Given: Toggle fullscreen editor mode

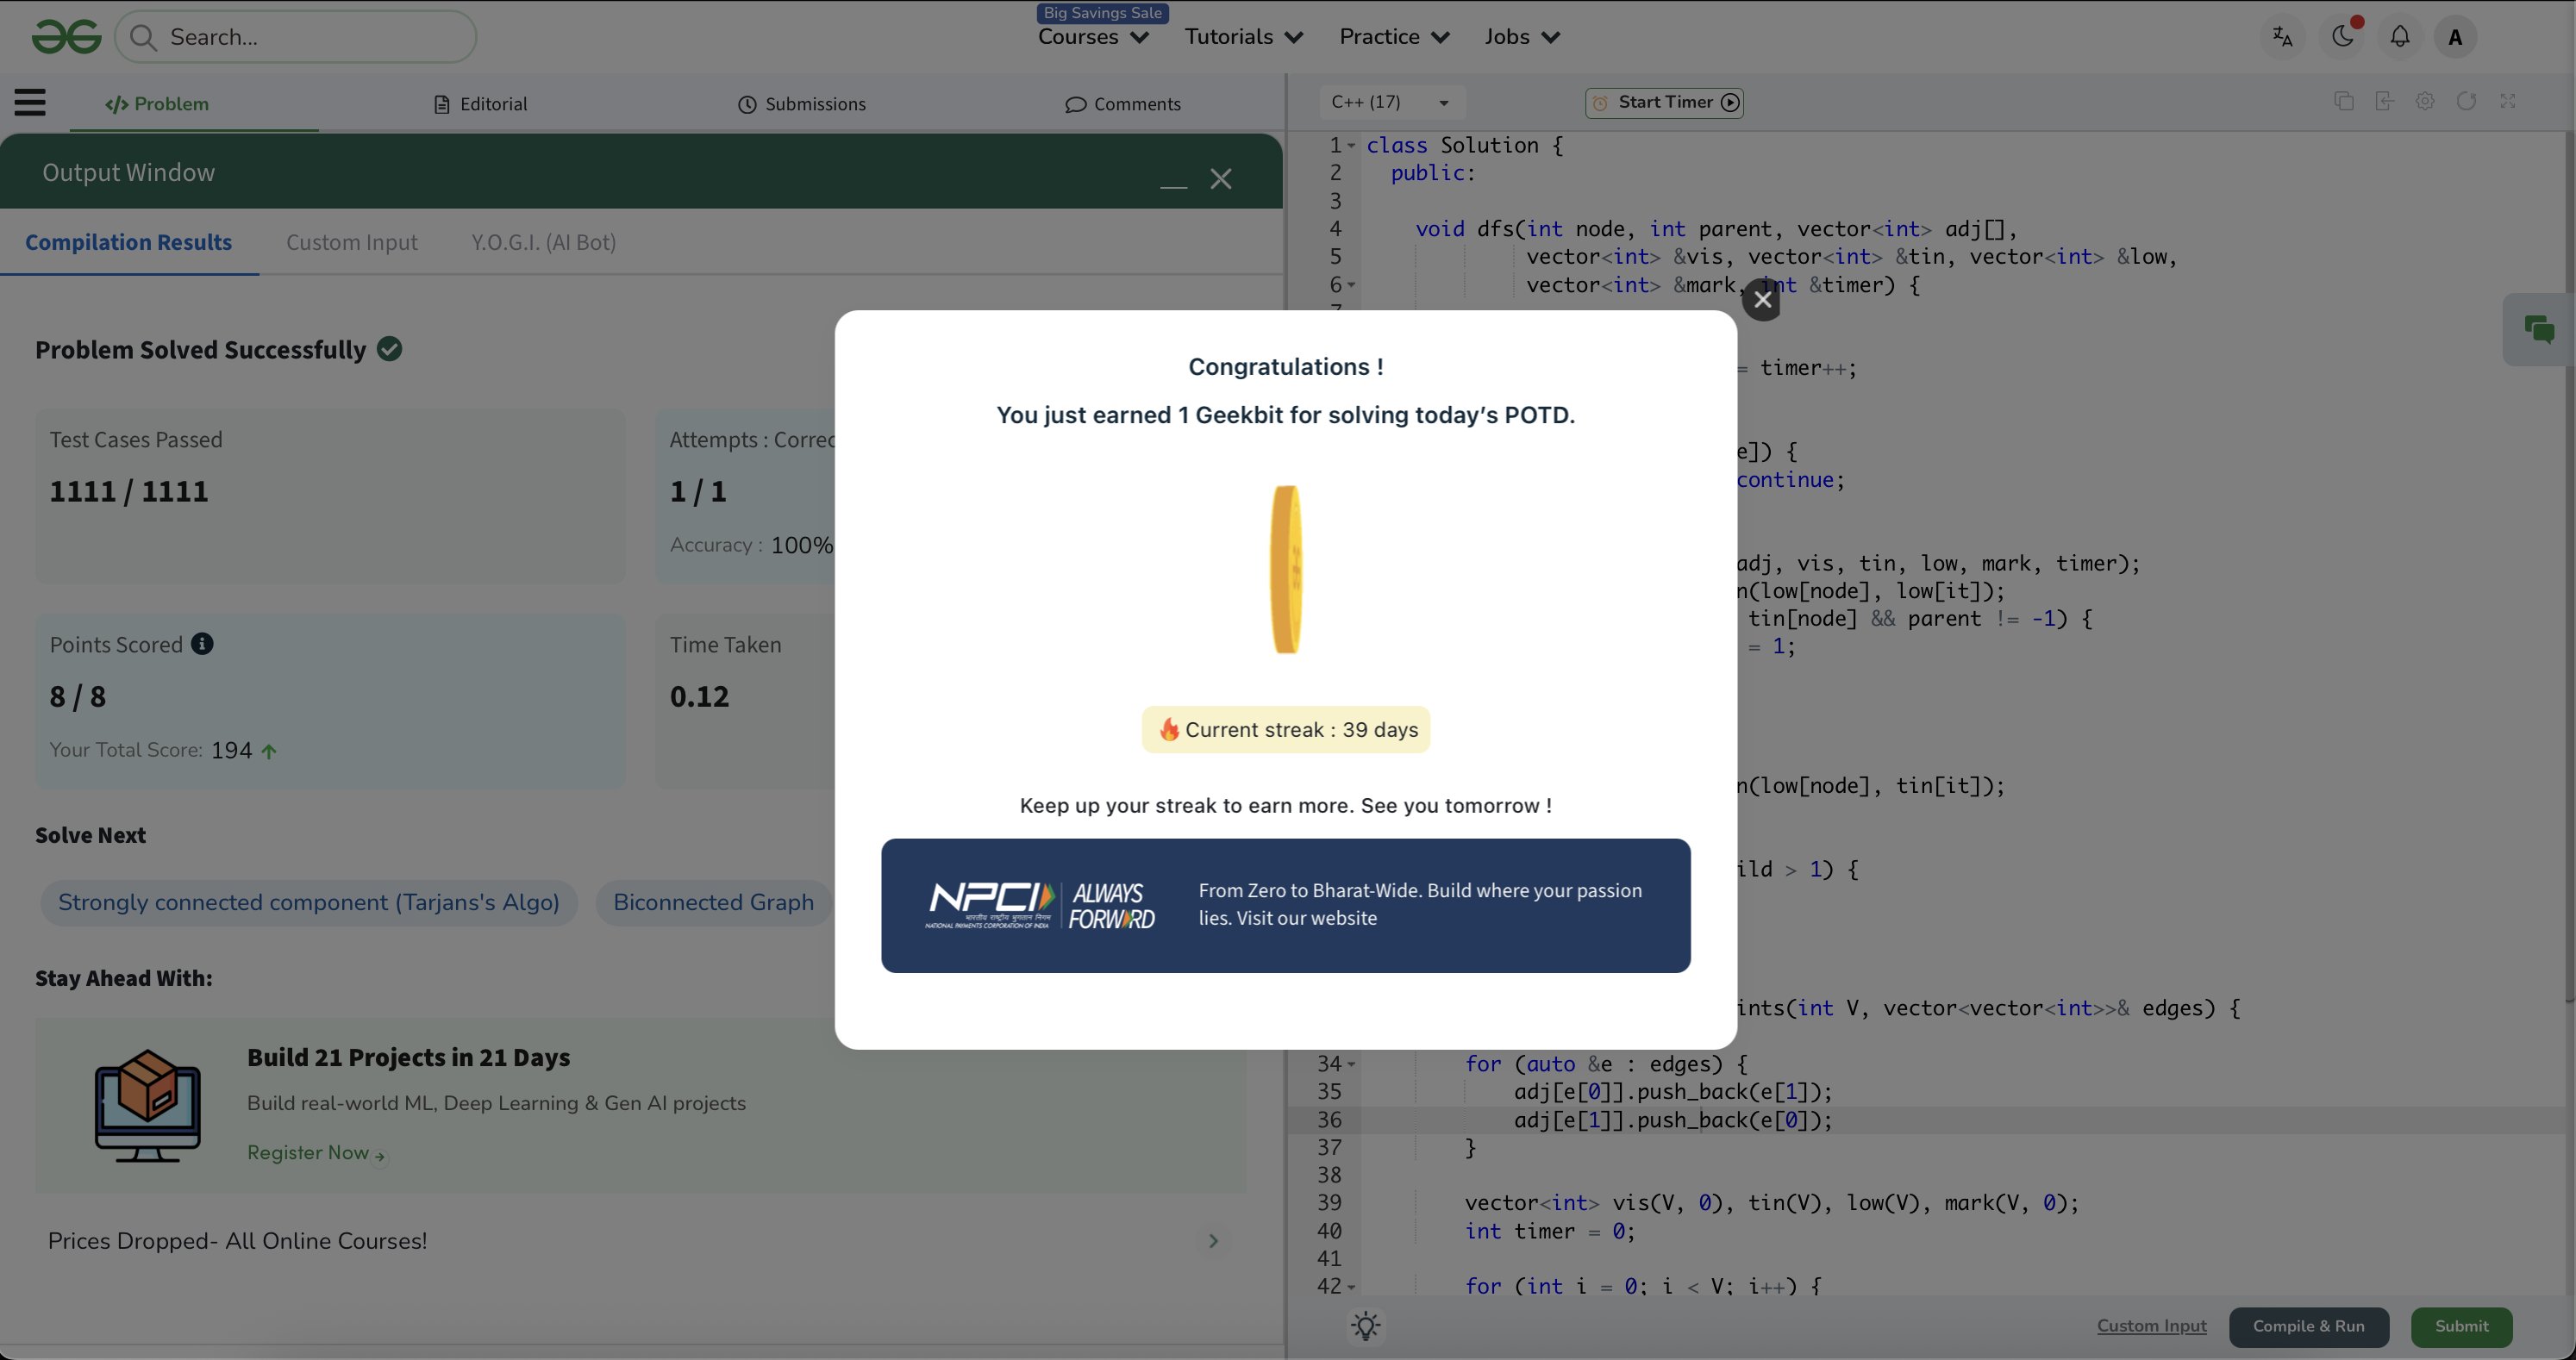Looking at the screenshot, I should click(x=2507, y=101).
